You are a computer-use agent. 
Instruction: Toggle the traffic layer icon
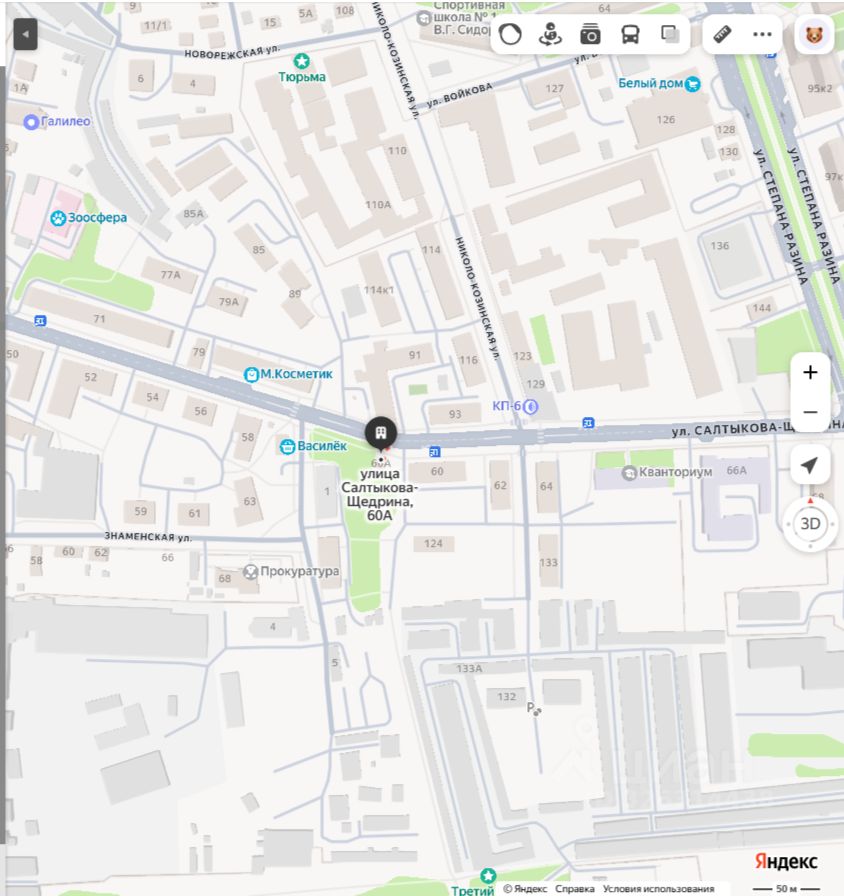(x=510, y=34)
